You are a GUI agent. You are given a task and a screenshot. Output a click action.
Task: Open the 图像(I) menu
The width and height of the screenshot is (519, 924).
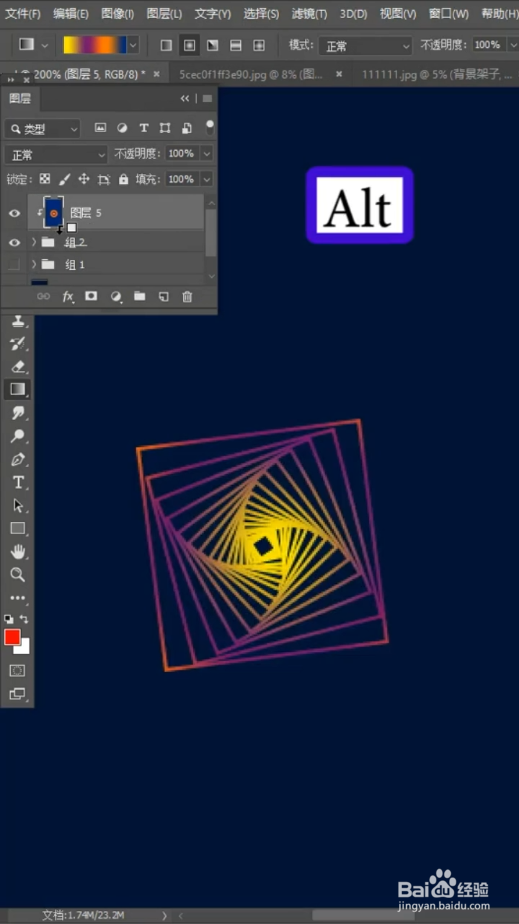[117, 14]
